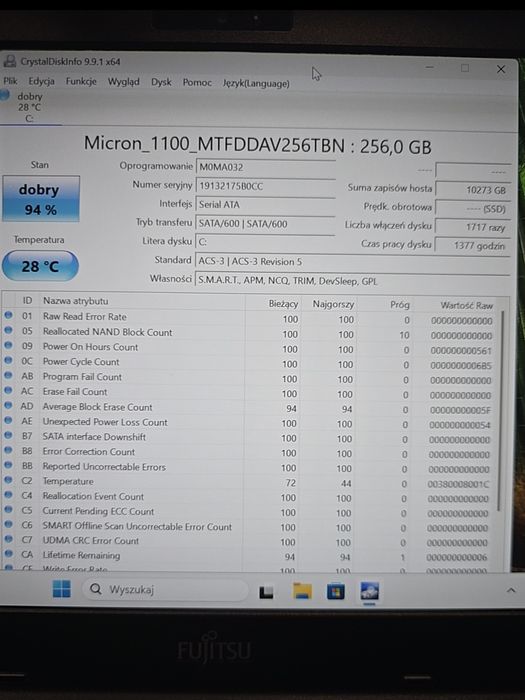Click the status dot for Erase Fail Count
This screenshot has width=525, height=700.
pos(8,390)
